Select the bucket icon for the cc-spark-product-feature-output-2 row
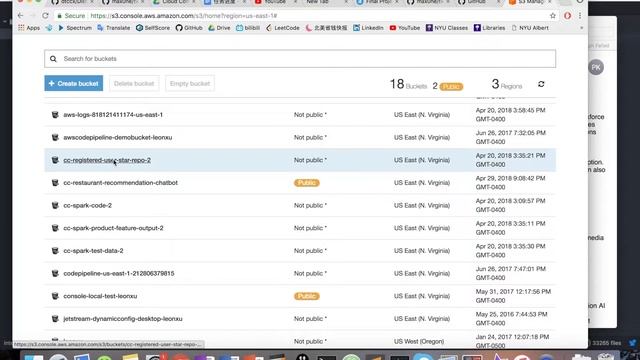The image size is (640, 360). [x=55, y=228]
